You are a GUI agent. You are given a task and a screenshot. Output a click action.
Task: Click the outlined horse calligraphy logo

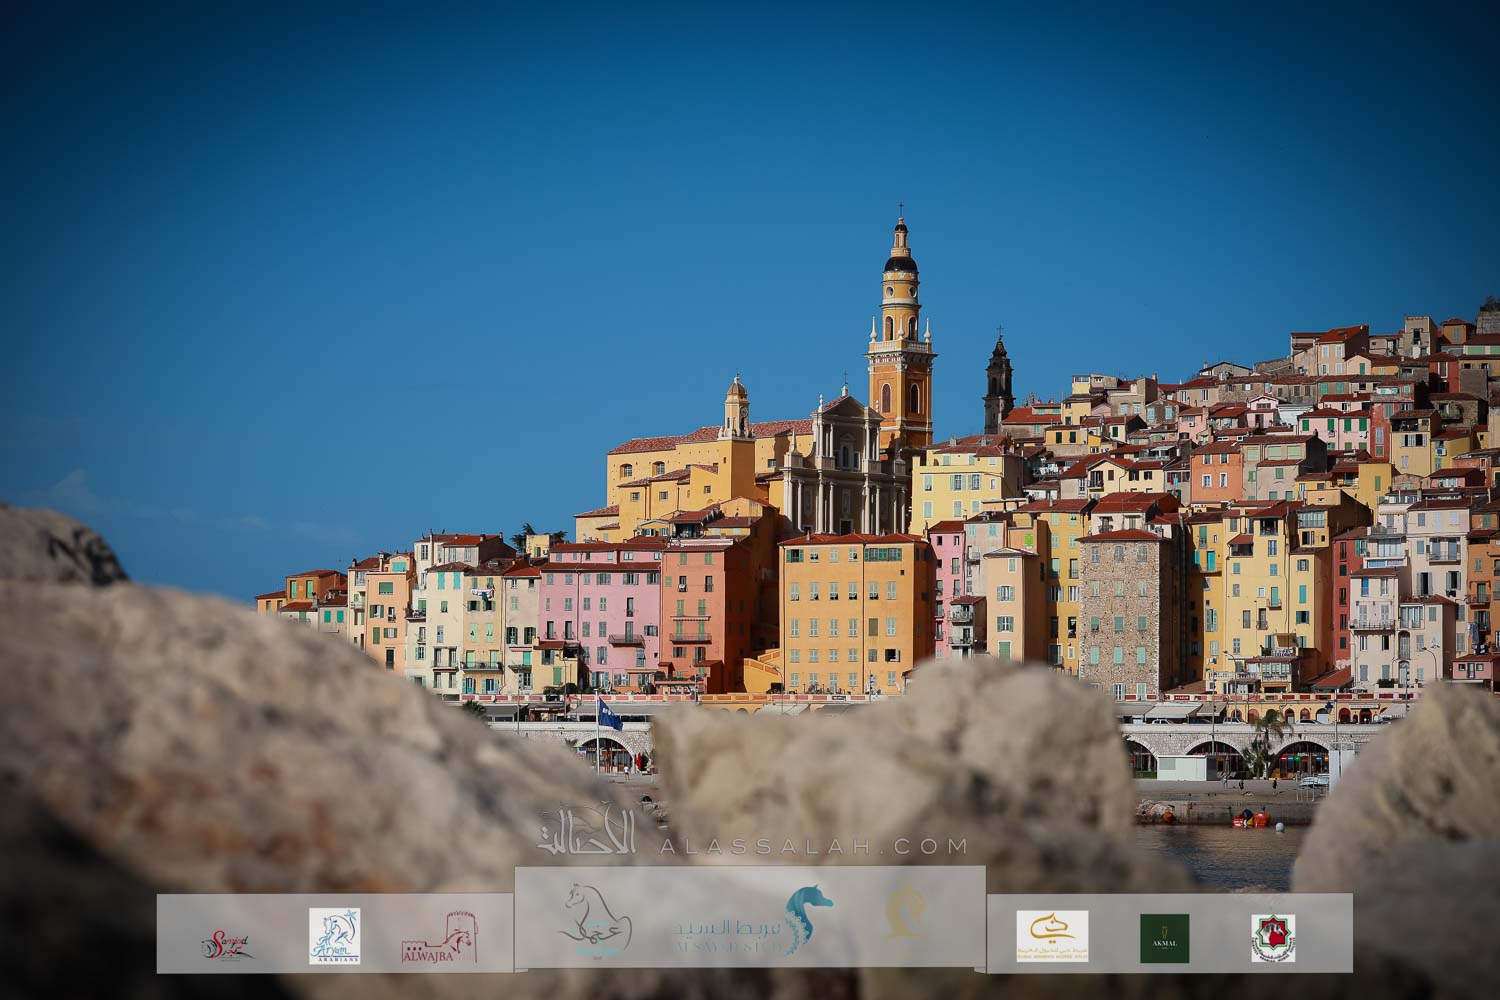[595, 920]
